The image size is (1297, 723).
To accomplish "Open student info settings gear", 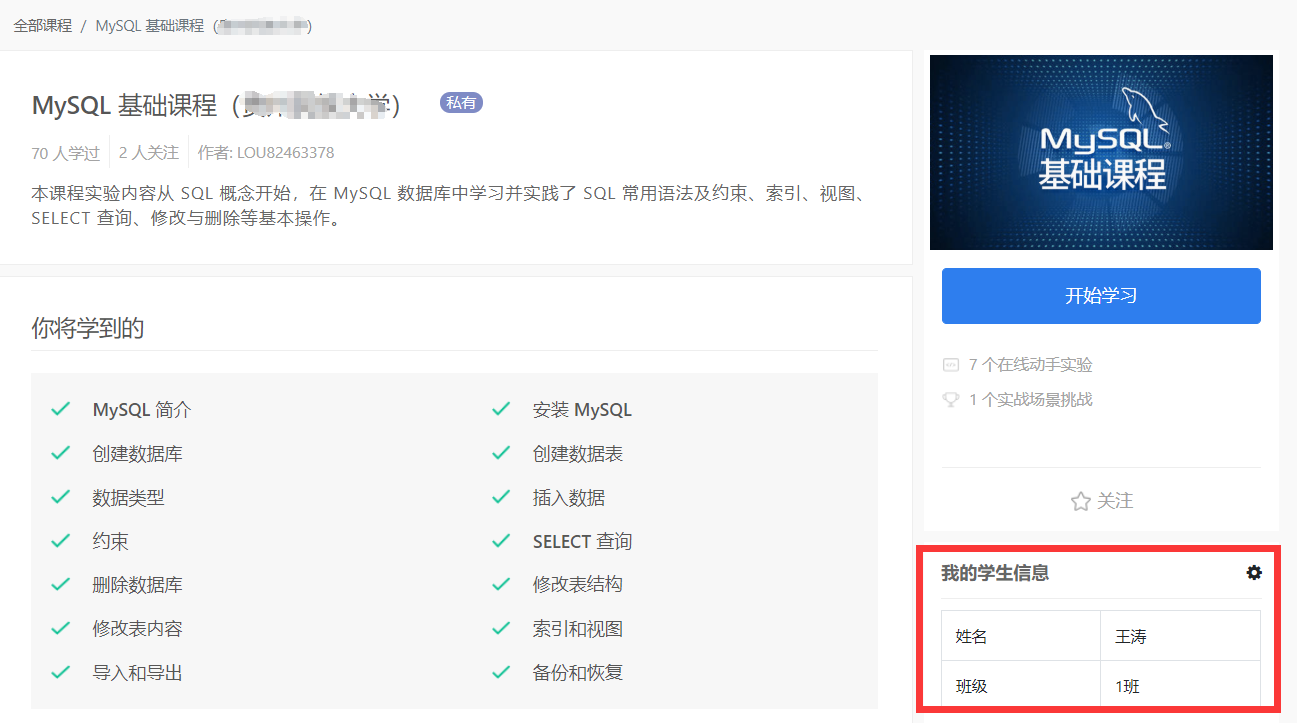I will click(1253, 573).
